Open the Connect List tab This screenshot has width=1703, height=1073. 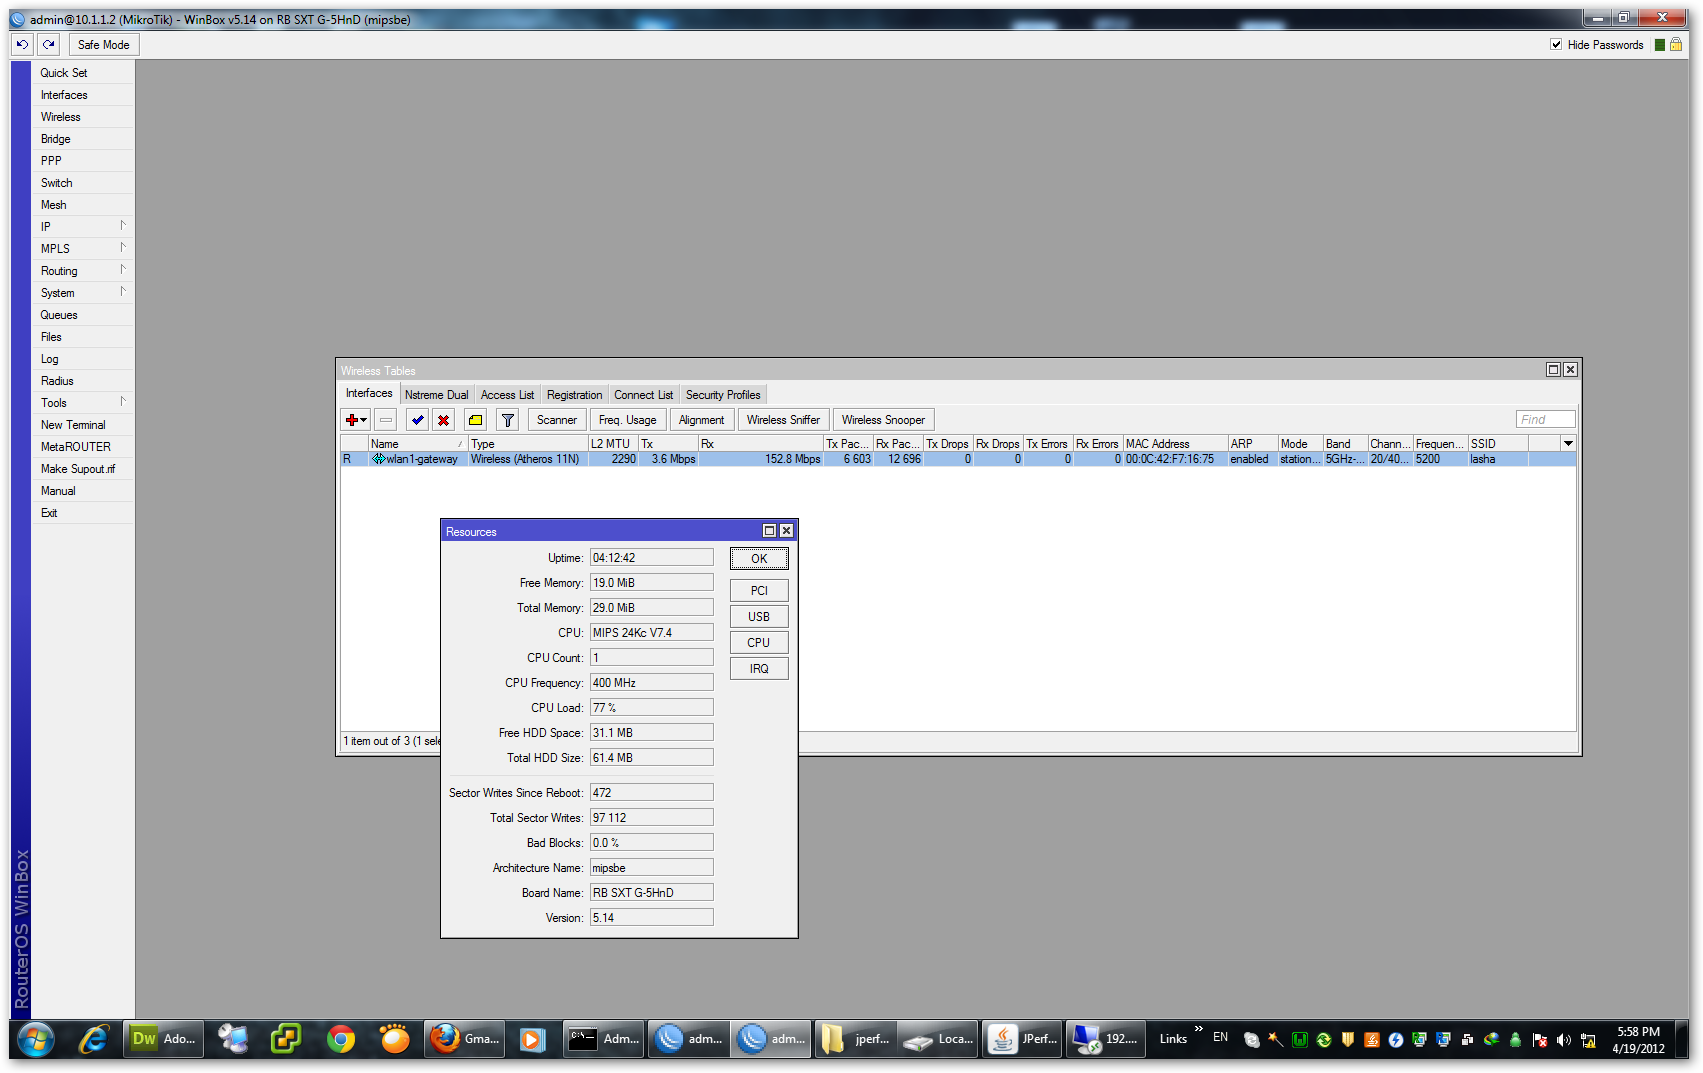coord(644,395)
